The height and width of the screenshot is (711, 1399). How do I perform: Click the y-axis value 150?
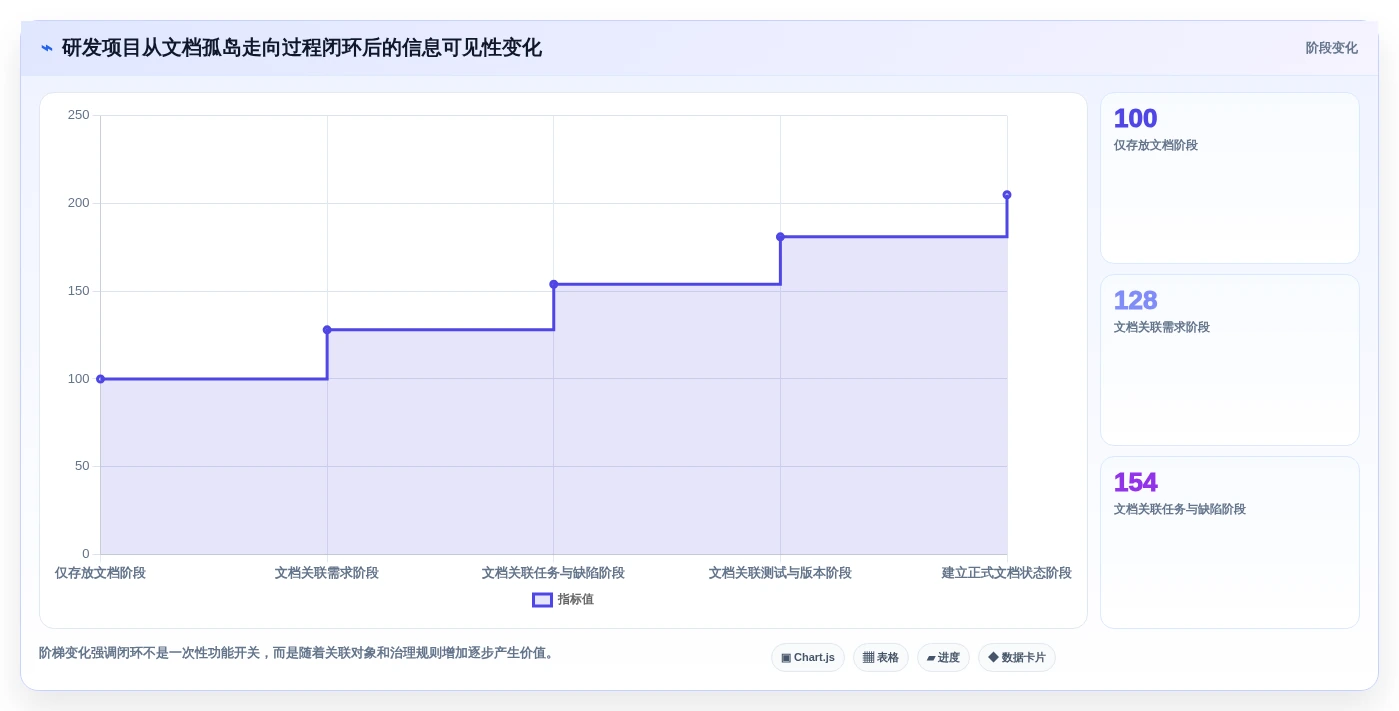click(x=78, y=291)
